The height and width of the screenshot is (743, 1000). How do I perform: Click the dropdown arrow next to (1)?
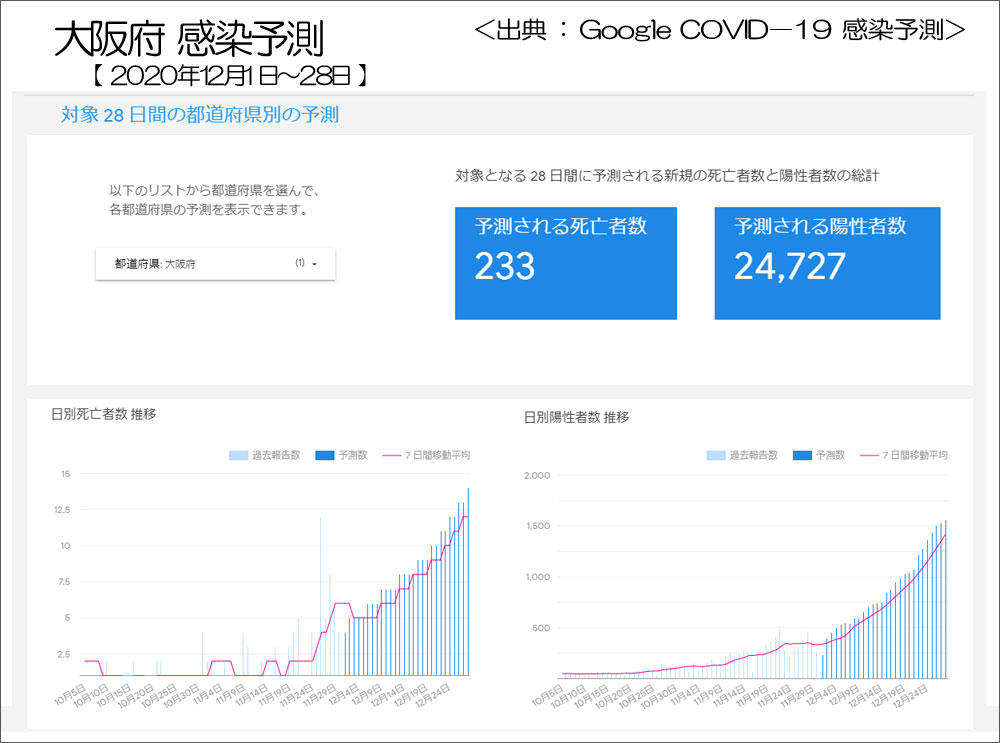click(314, 264)
